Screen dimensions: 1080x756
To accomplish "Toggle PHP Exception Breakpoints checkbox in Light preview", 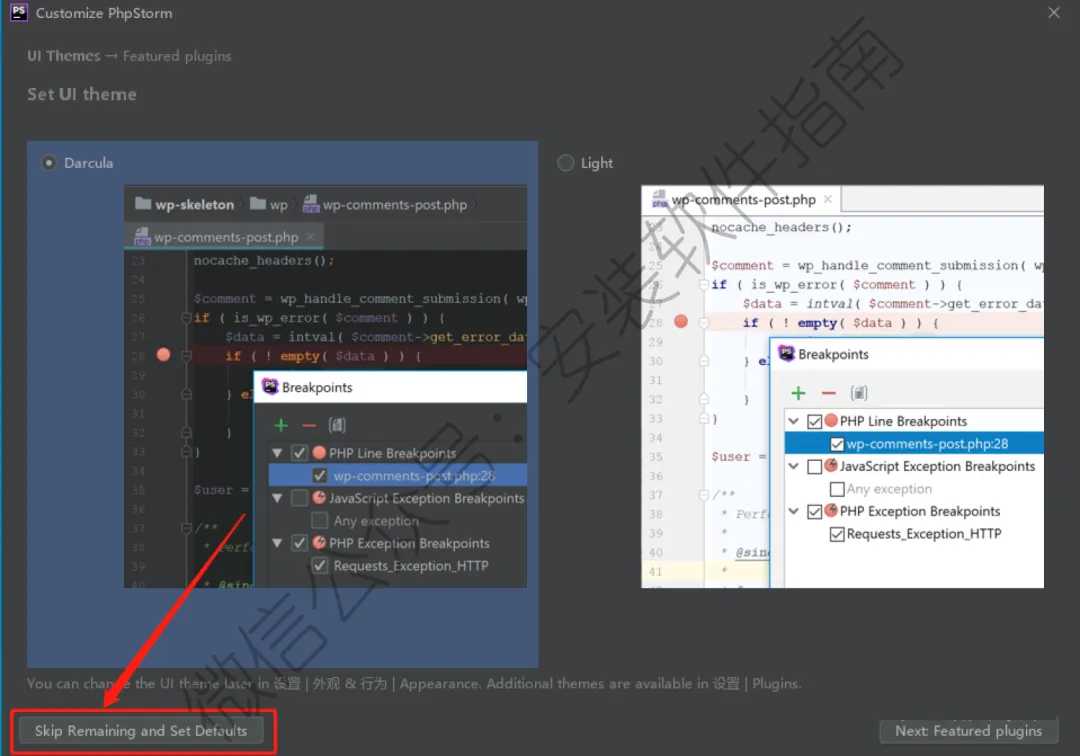I will coord(814,512).
